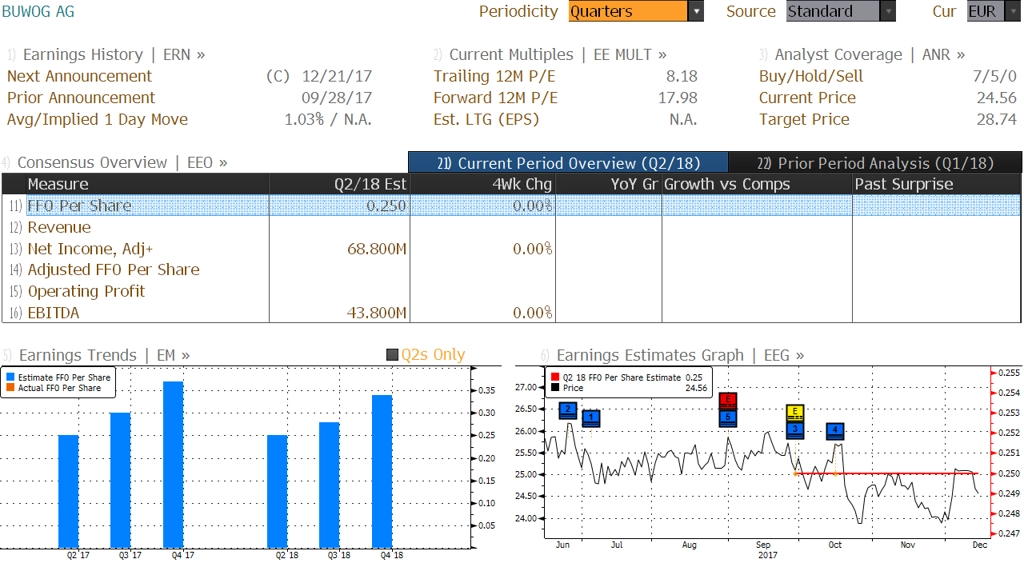
Task: Select the Operating Profit row
Action: [x=511, y=291]
